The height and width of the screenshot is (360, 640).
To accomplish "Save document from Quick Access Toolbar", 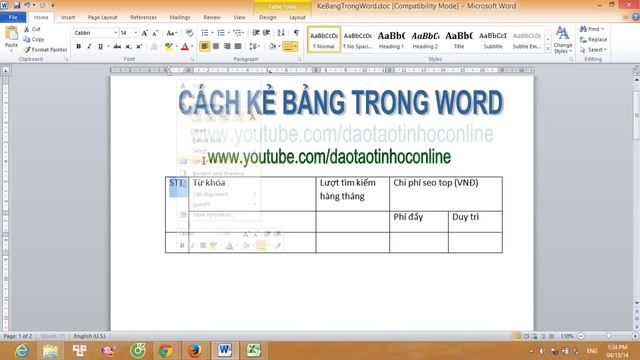I will click(17, 5).
